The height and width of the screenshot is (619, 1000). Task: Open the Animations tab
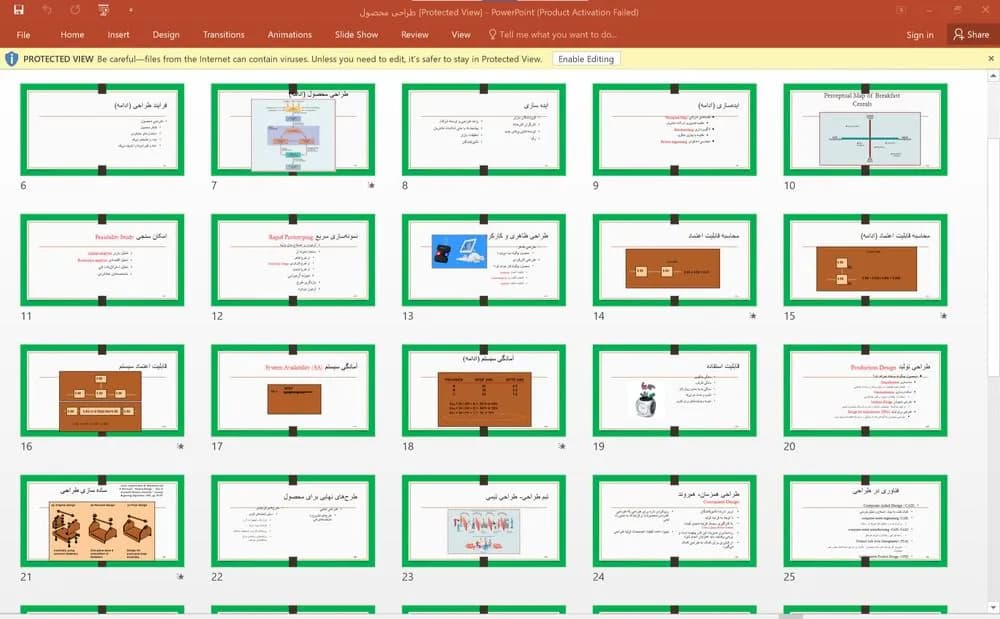coord(290,34)
